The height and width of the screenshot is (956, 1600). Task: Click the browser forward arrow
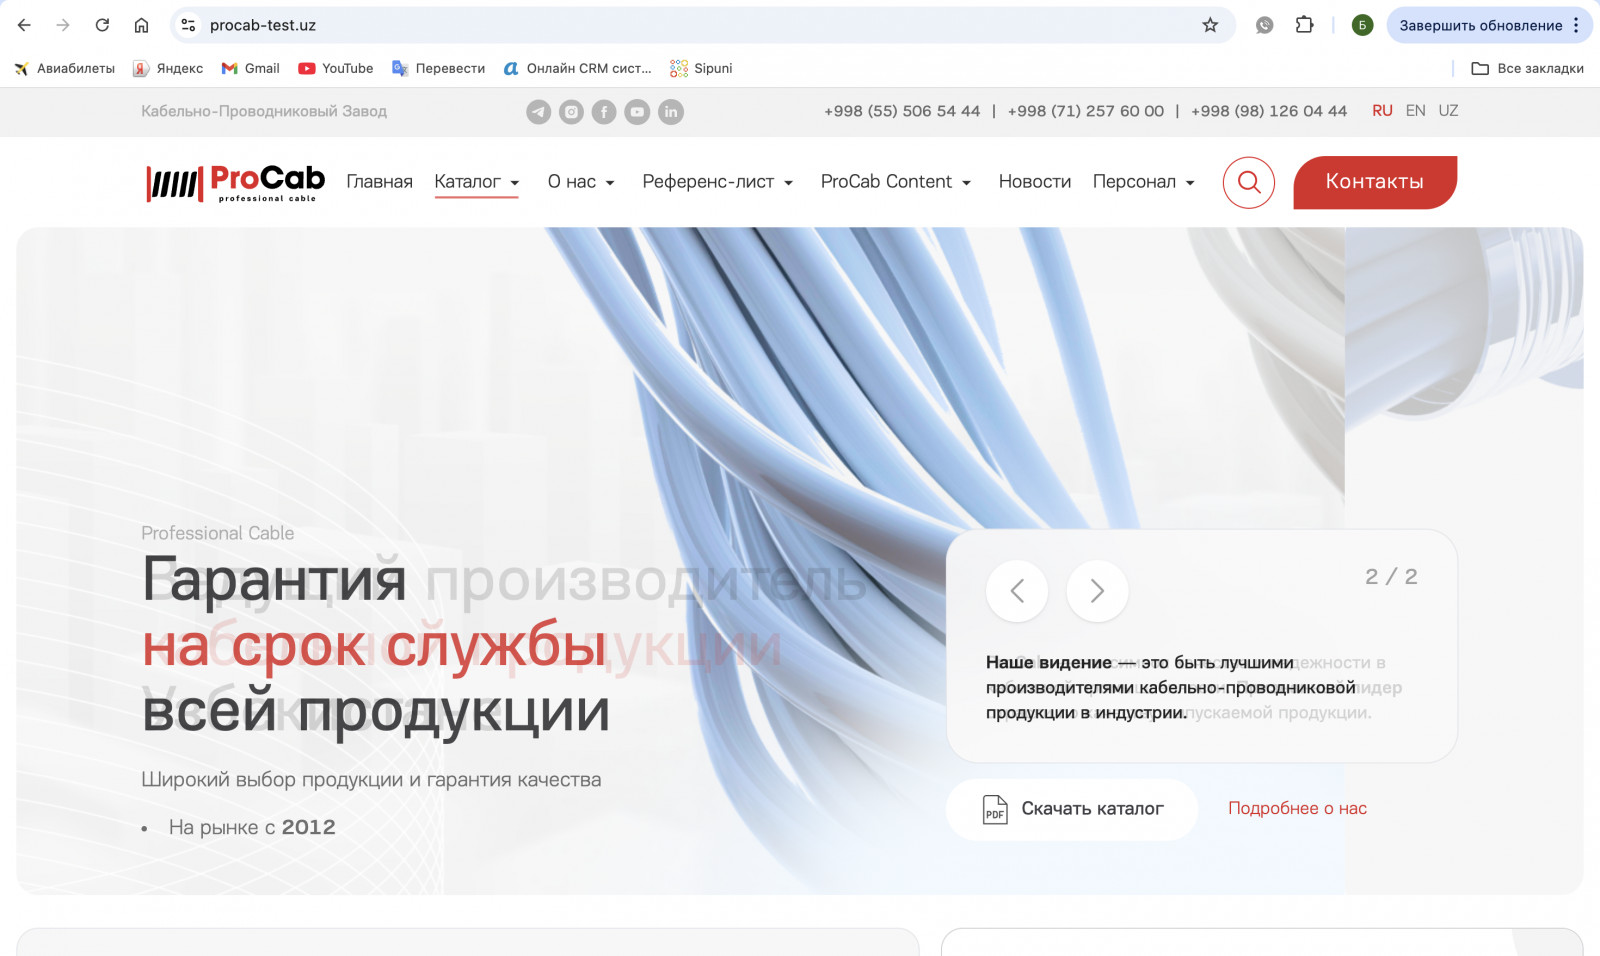63,25
